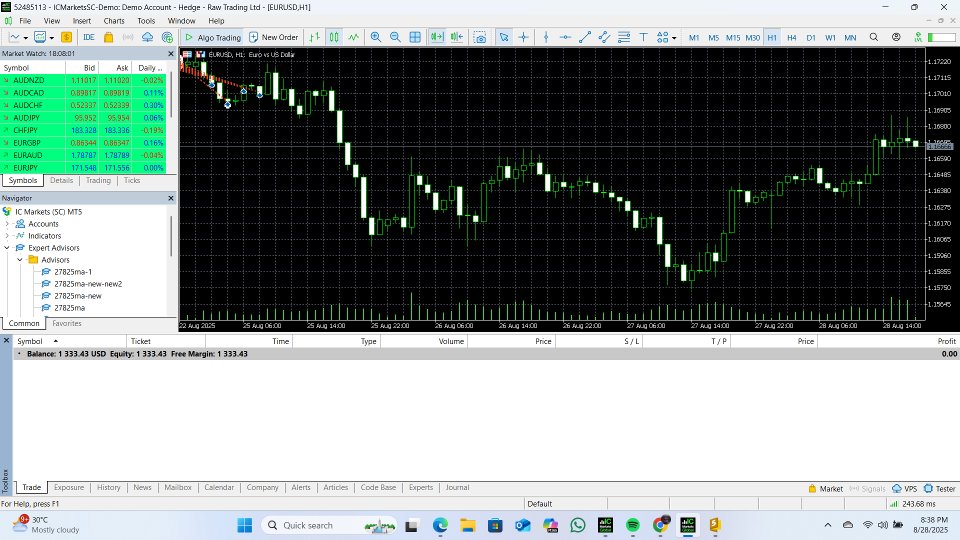Open Market in Toolbox status area
Screen dimensions: 960x540
(825, 489)
